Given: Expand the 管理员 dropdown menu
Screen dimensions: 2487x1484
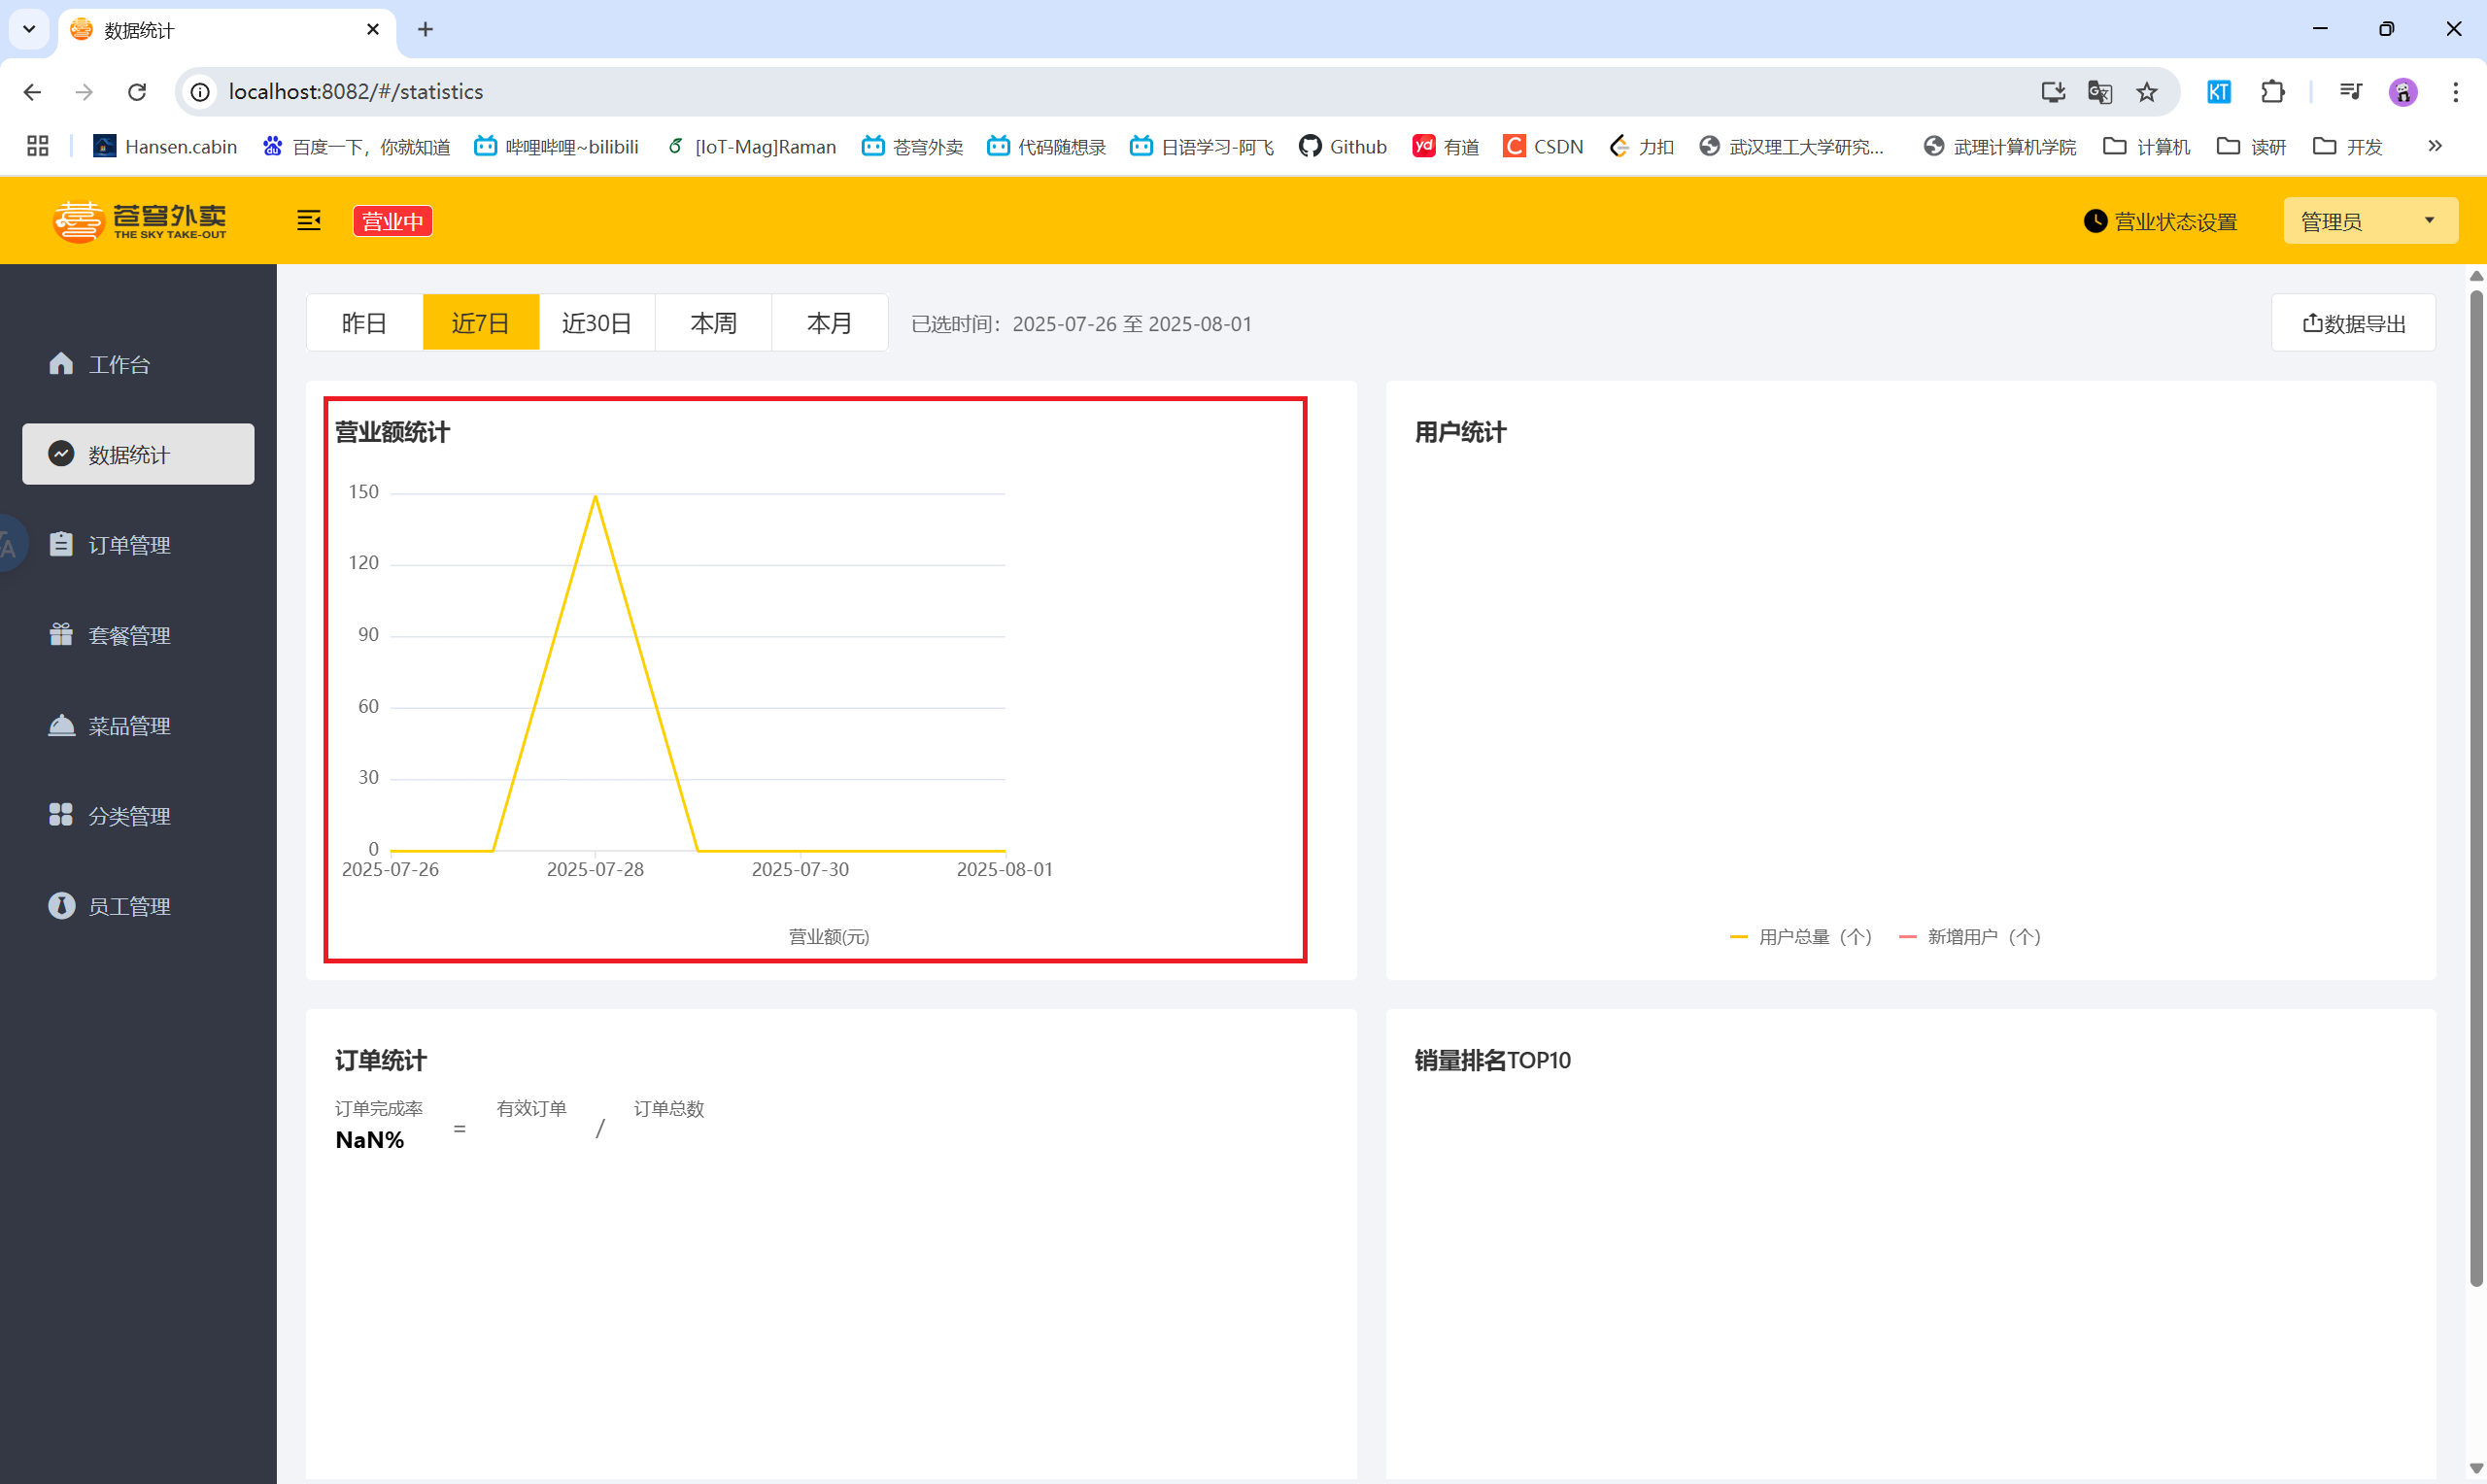Looking at the screenshot, I should [2369, 221].
